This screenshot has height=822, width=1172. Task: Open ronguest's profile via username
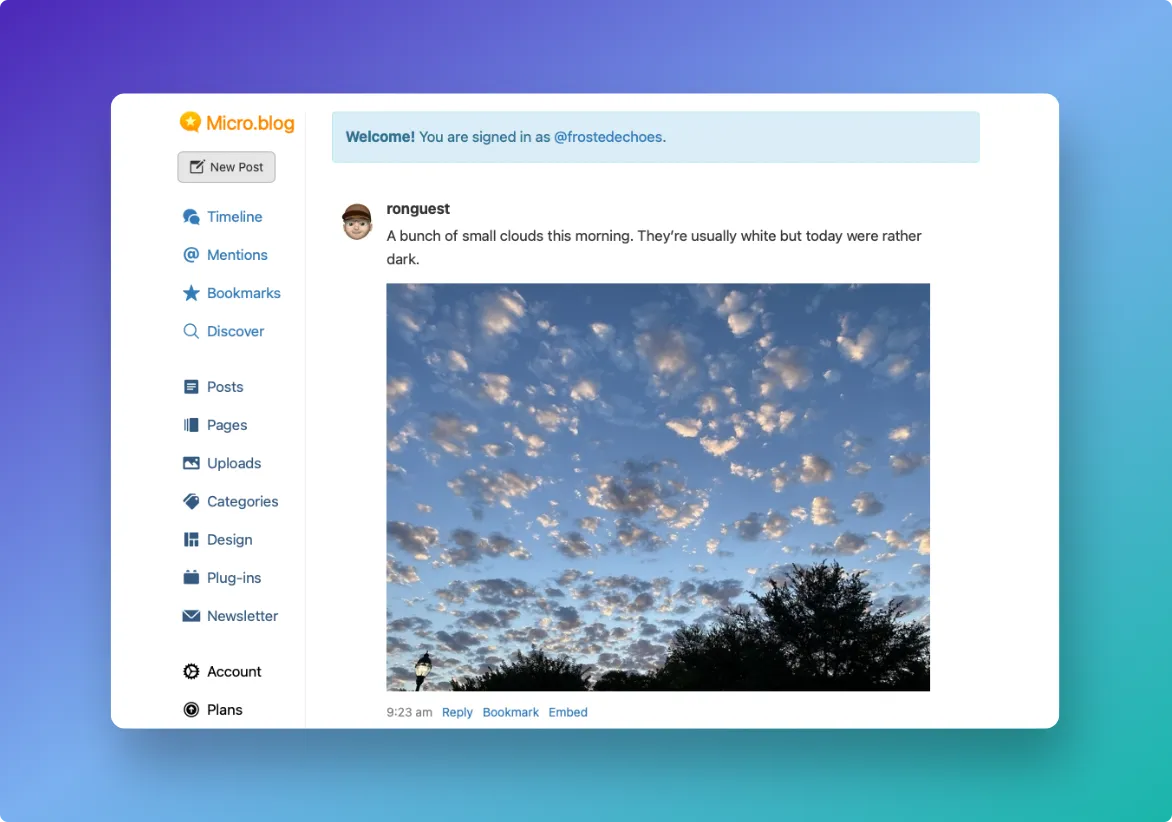pyautogui.click(x=418, y=209)
